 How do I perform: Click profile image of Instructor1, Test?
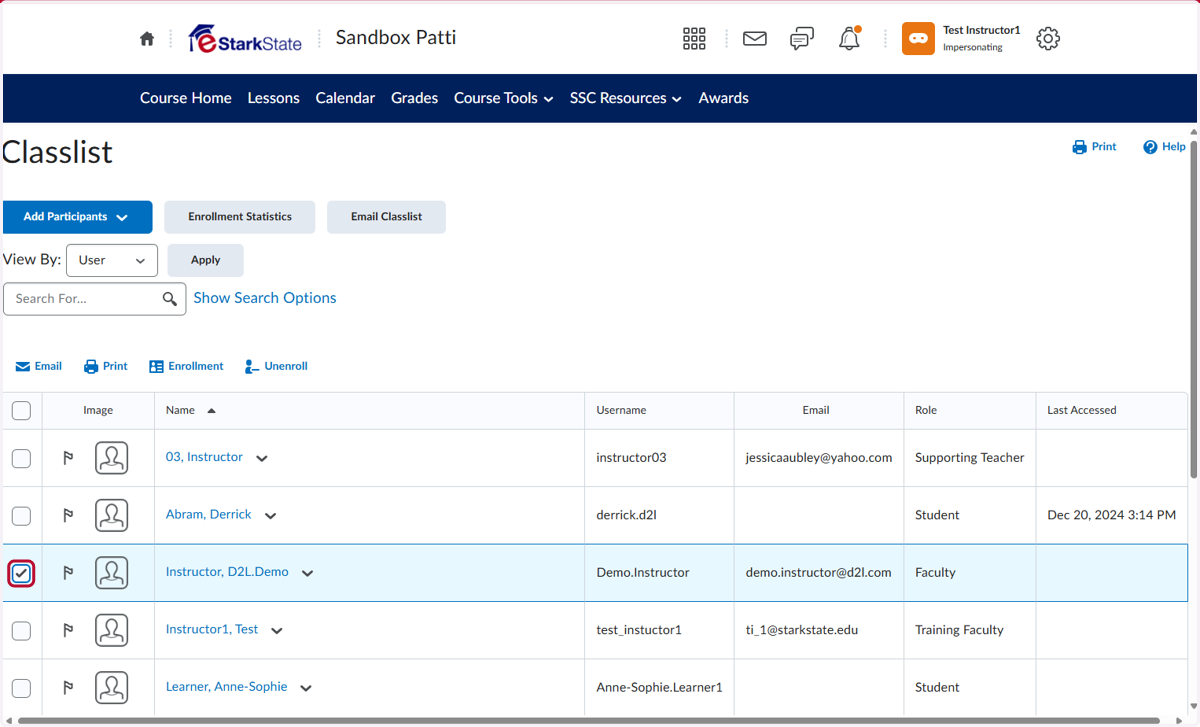point(112,630)
